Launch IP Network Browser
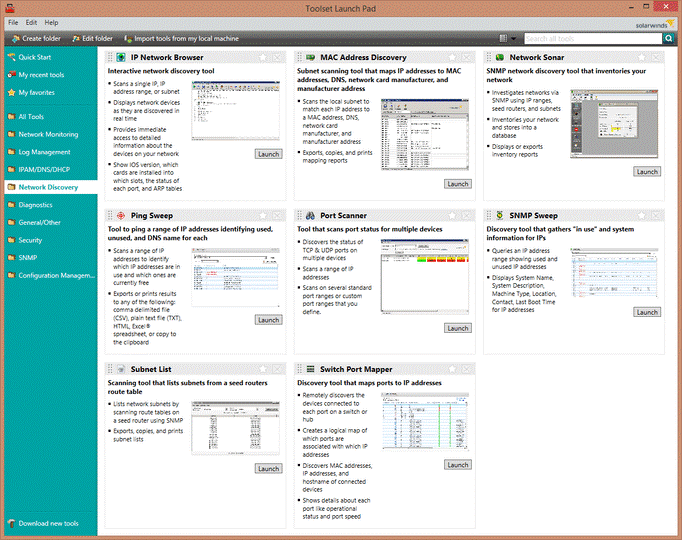 coord(268,154)
